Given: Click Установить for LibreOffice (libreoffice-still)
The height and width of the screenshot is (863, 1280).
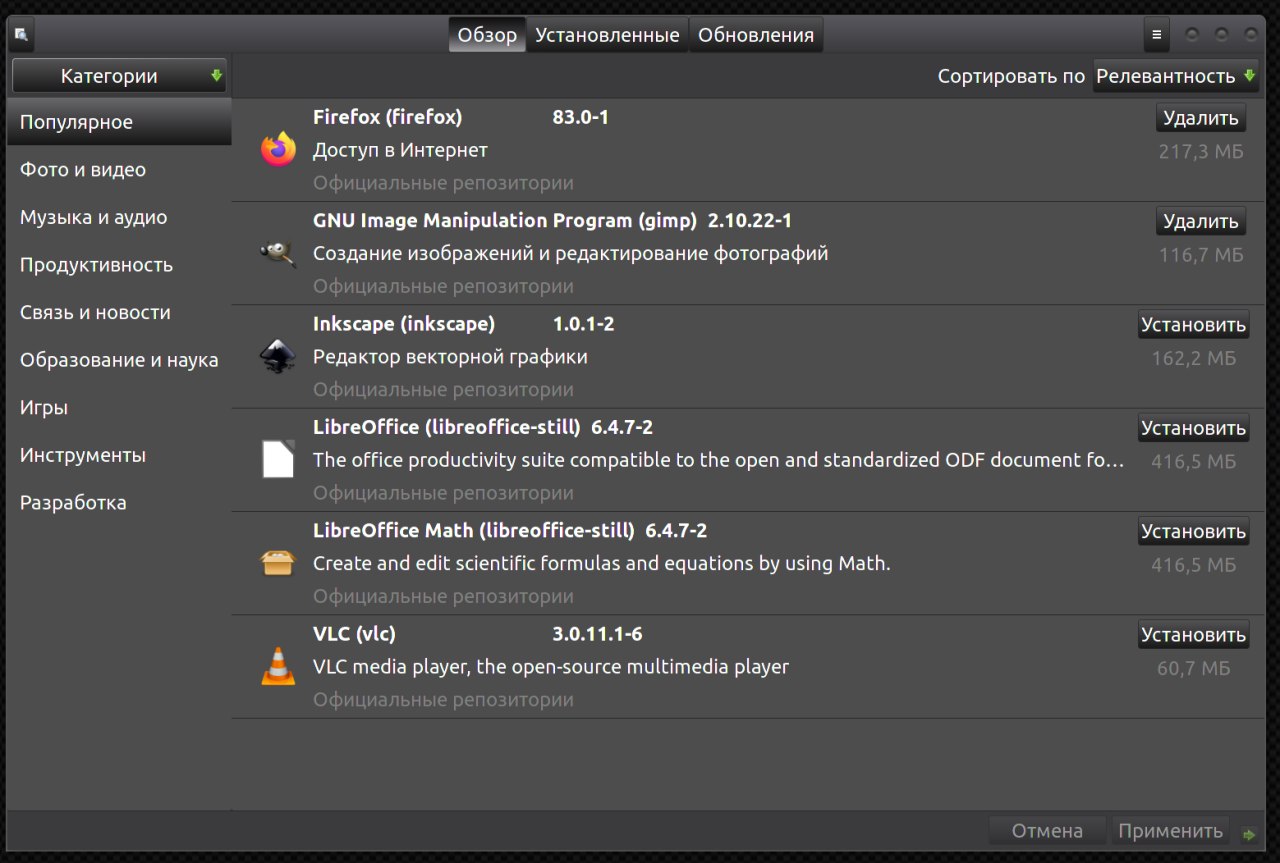Looking at the screenshot, I should coord(1194,428).
